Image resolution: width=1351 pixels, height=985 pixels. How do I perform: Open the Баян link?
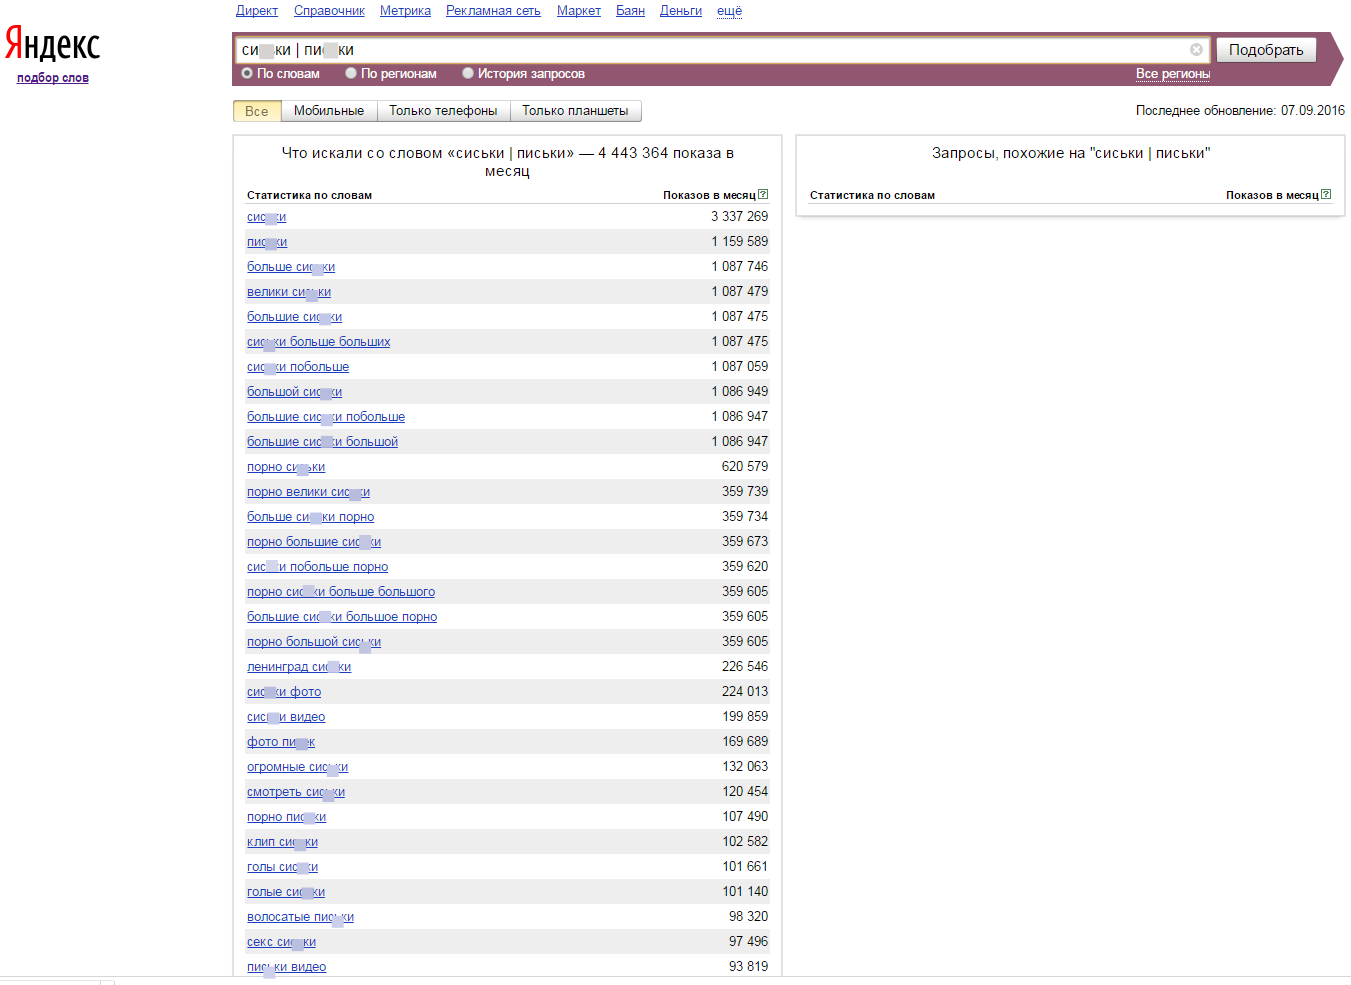click(630, 11)
